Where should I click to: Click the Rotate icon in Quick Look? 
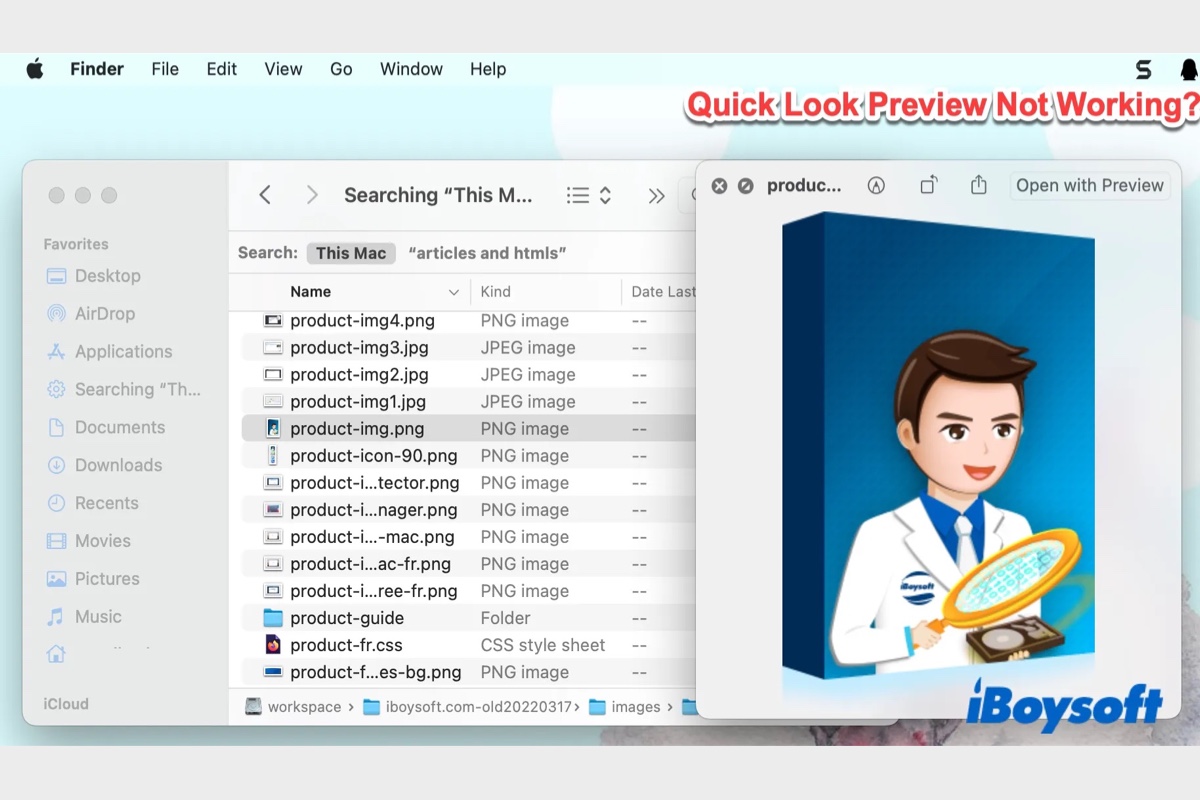928,186
